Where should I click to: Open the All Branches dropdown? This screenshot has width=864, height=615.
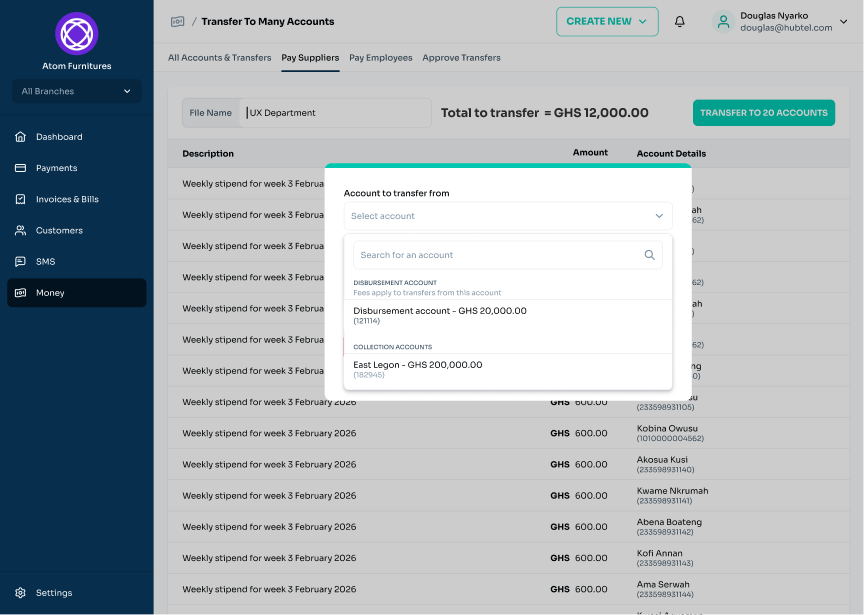(77, 91)
